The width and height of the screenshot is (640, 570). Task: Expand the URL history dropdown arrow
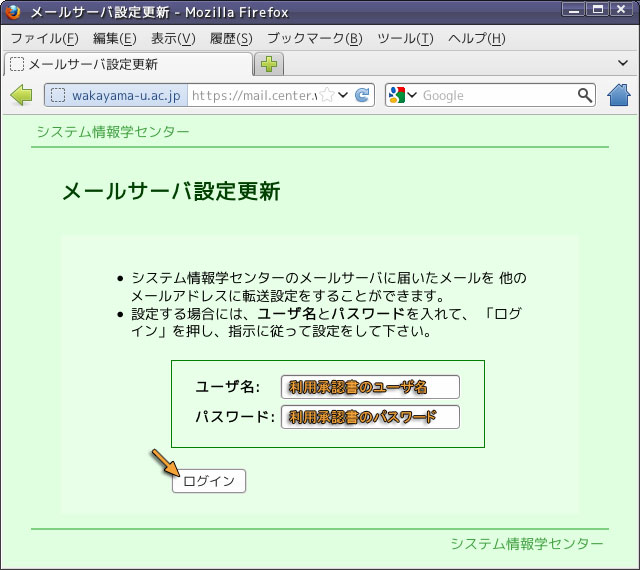343,95
